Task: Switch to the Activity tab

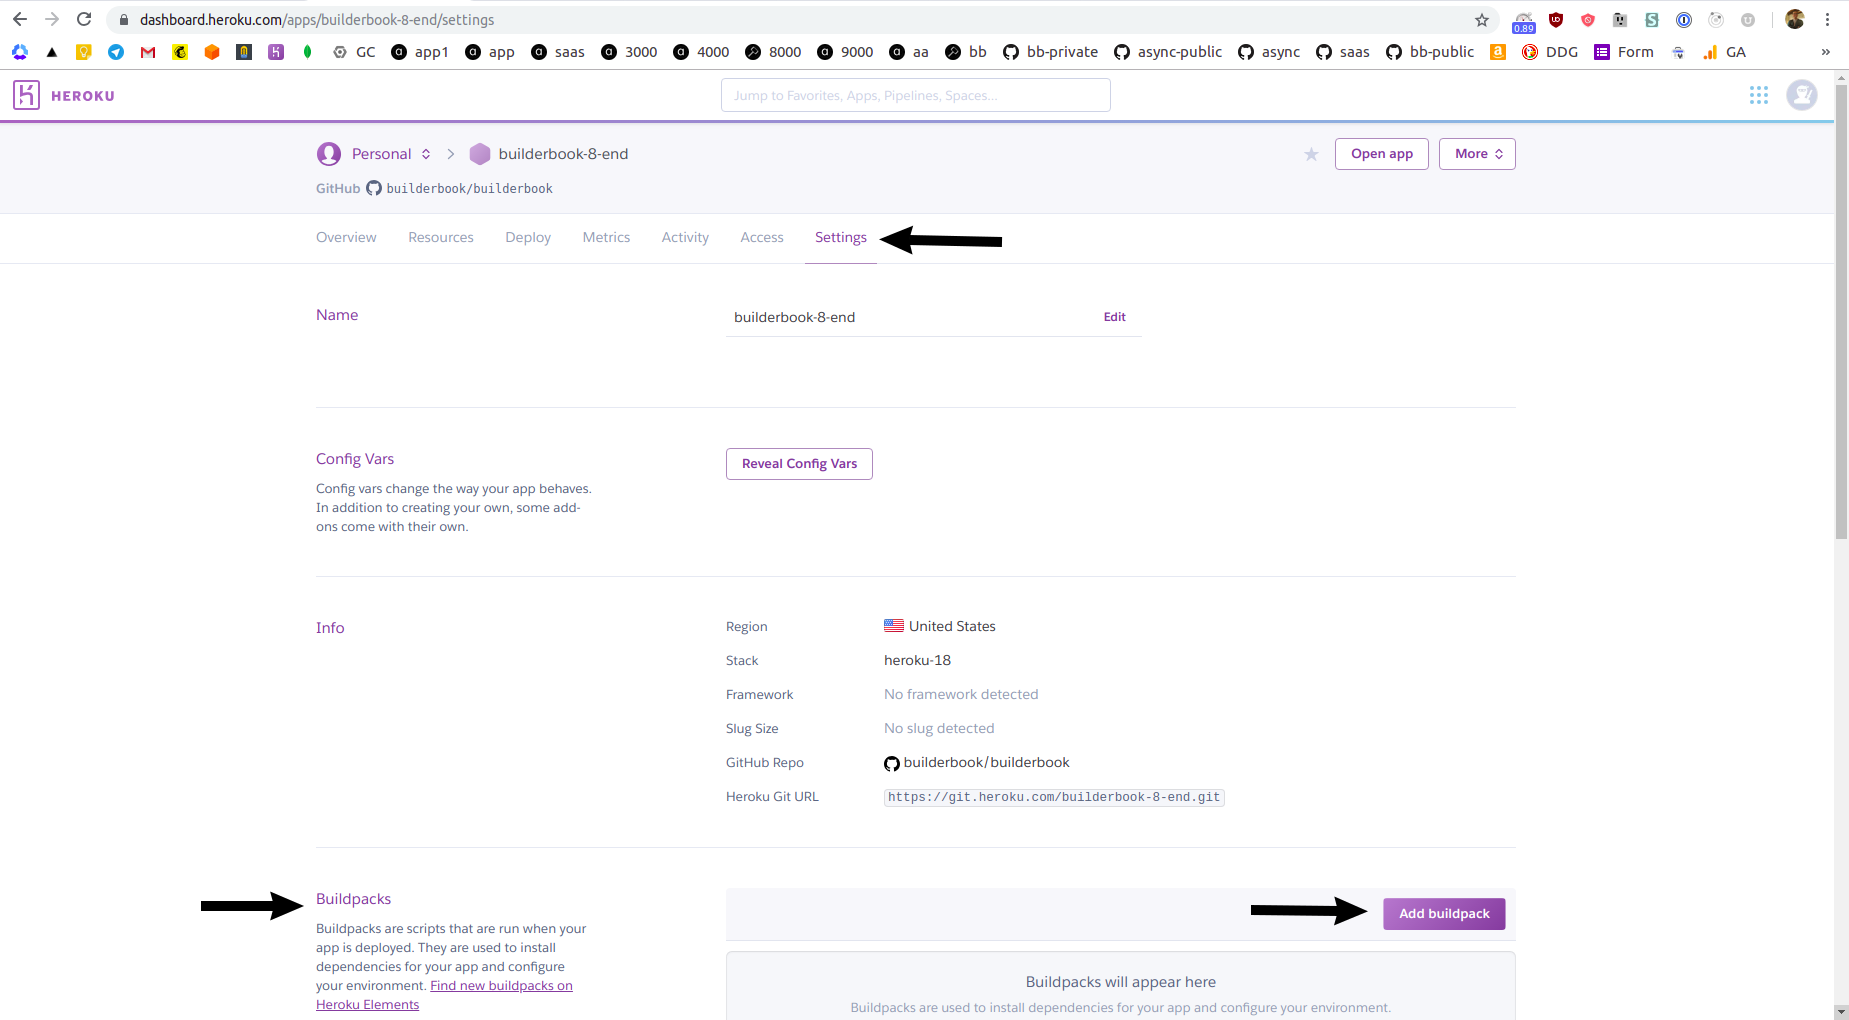Action: click(x=685, y=237)
